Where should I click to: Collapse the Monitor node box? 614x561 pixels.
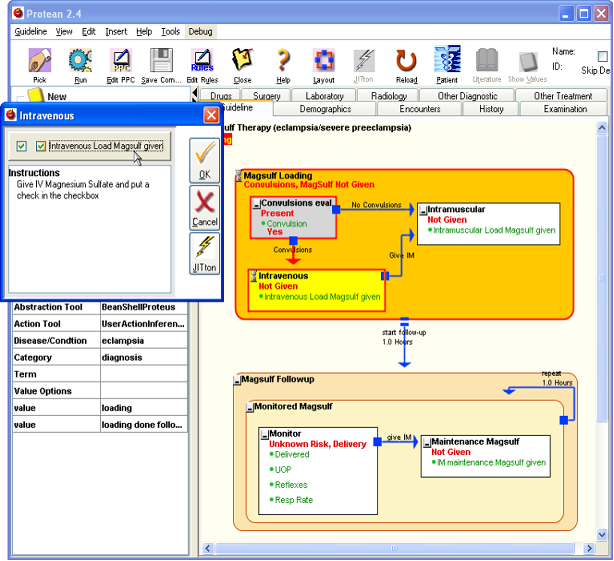(263, 434)
